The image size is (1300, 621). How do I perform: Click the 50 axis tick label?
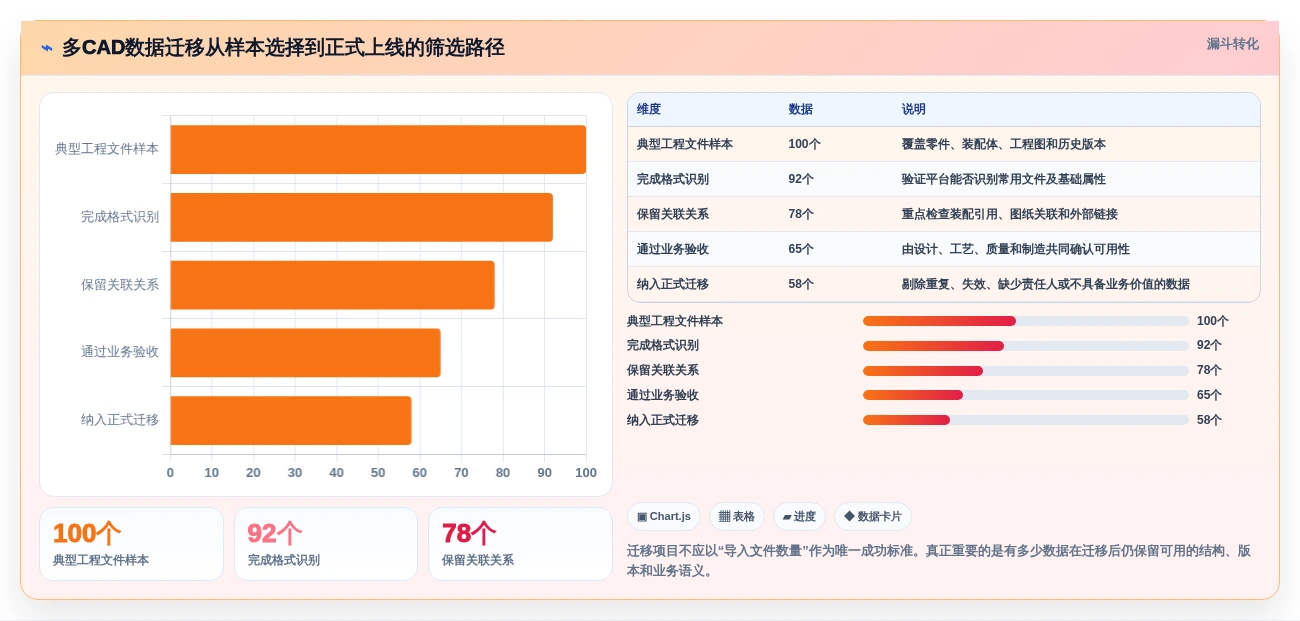378,473
